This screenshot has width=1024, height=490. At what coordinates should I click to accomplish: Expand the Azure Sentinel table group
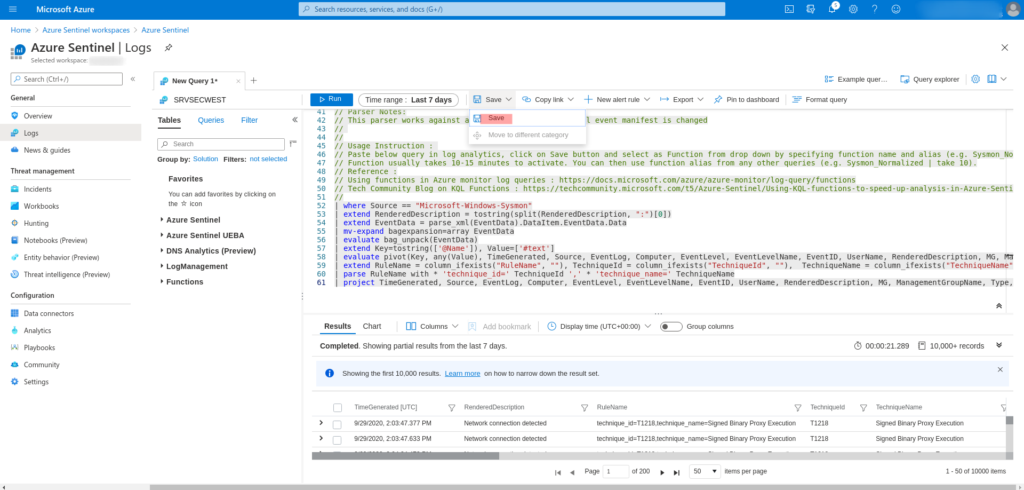(x=162, y=220)
